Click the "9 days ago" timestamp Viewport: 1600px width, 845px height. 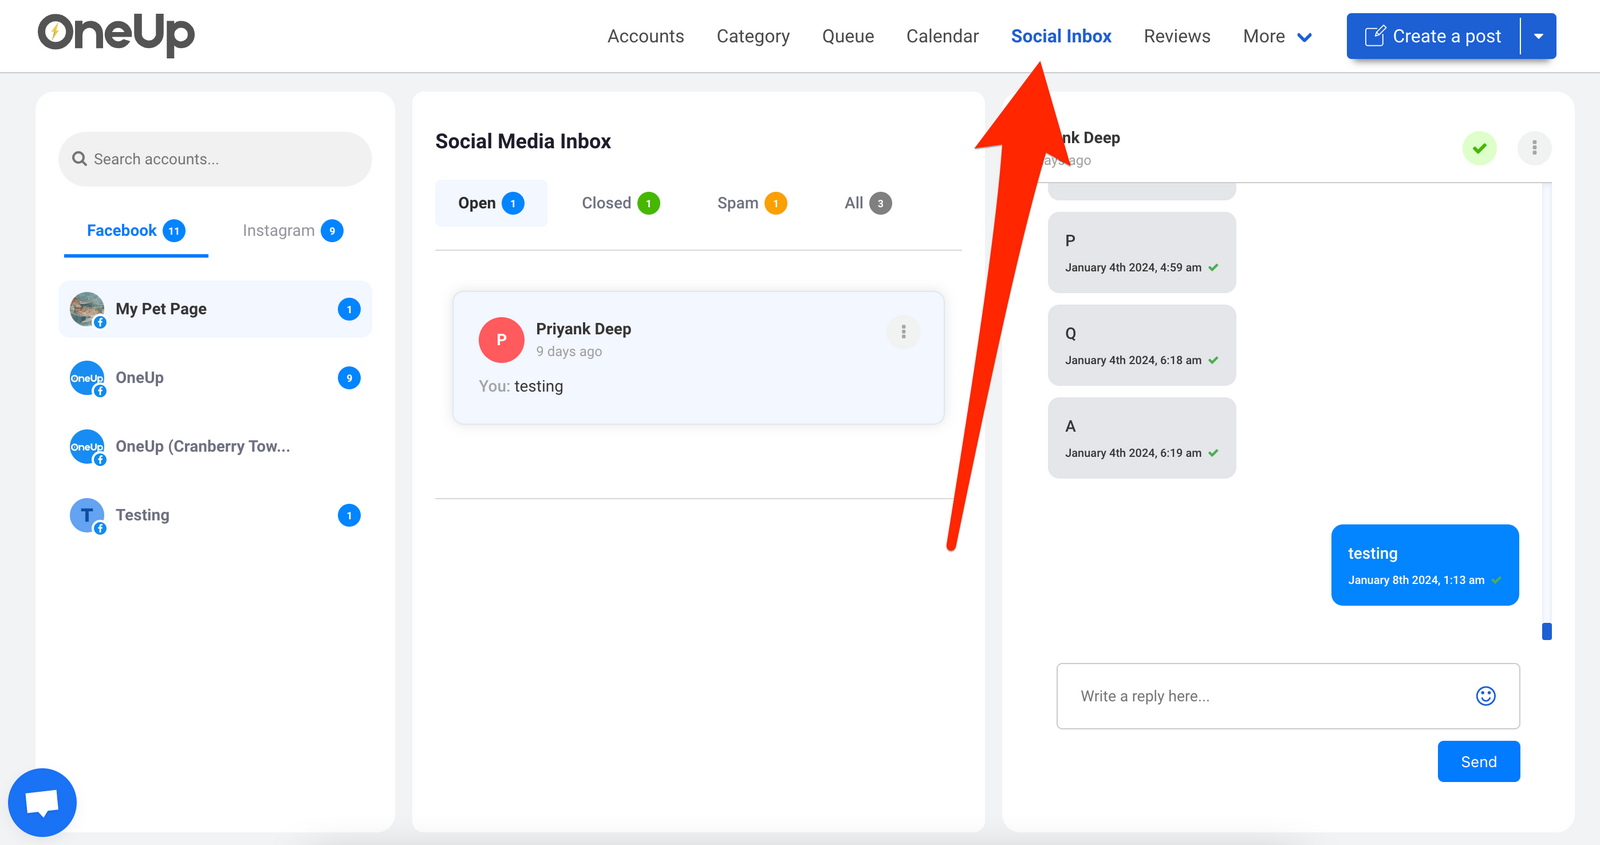(x=569, y=352)
